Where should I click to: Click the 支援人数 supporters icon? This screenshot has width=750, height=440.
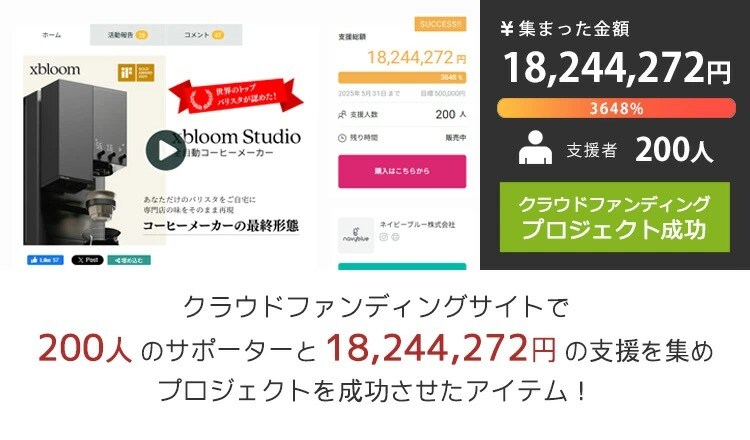[x=342, y=115]
